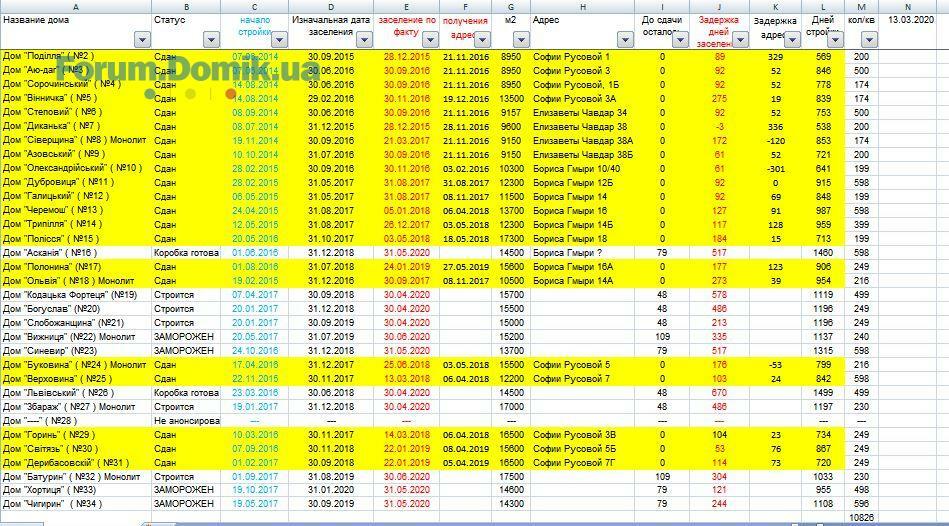949x526 pixels.
Task: Open filter dropdown for Задержка адреса column
Action: point(792,40)
